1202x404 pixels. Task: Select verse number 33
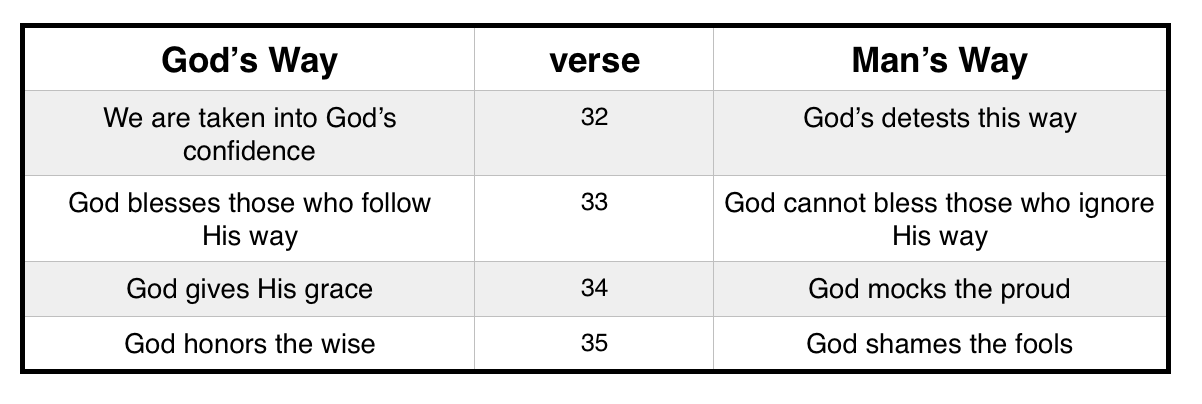pos(594,202)
